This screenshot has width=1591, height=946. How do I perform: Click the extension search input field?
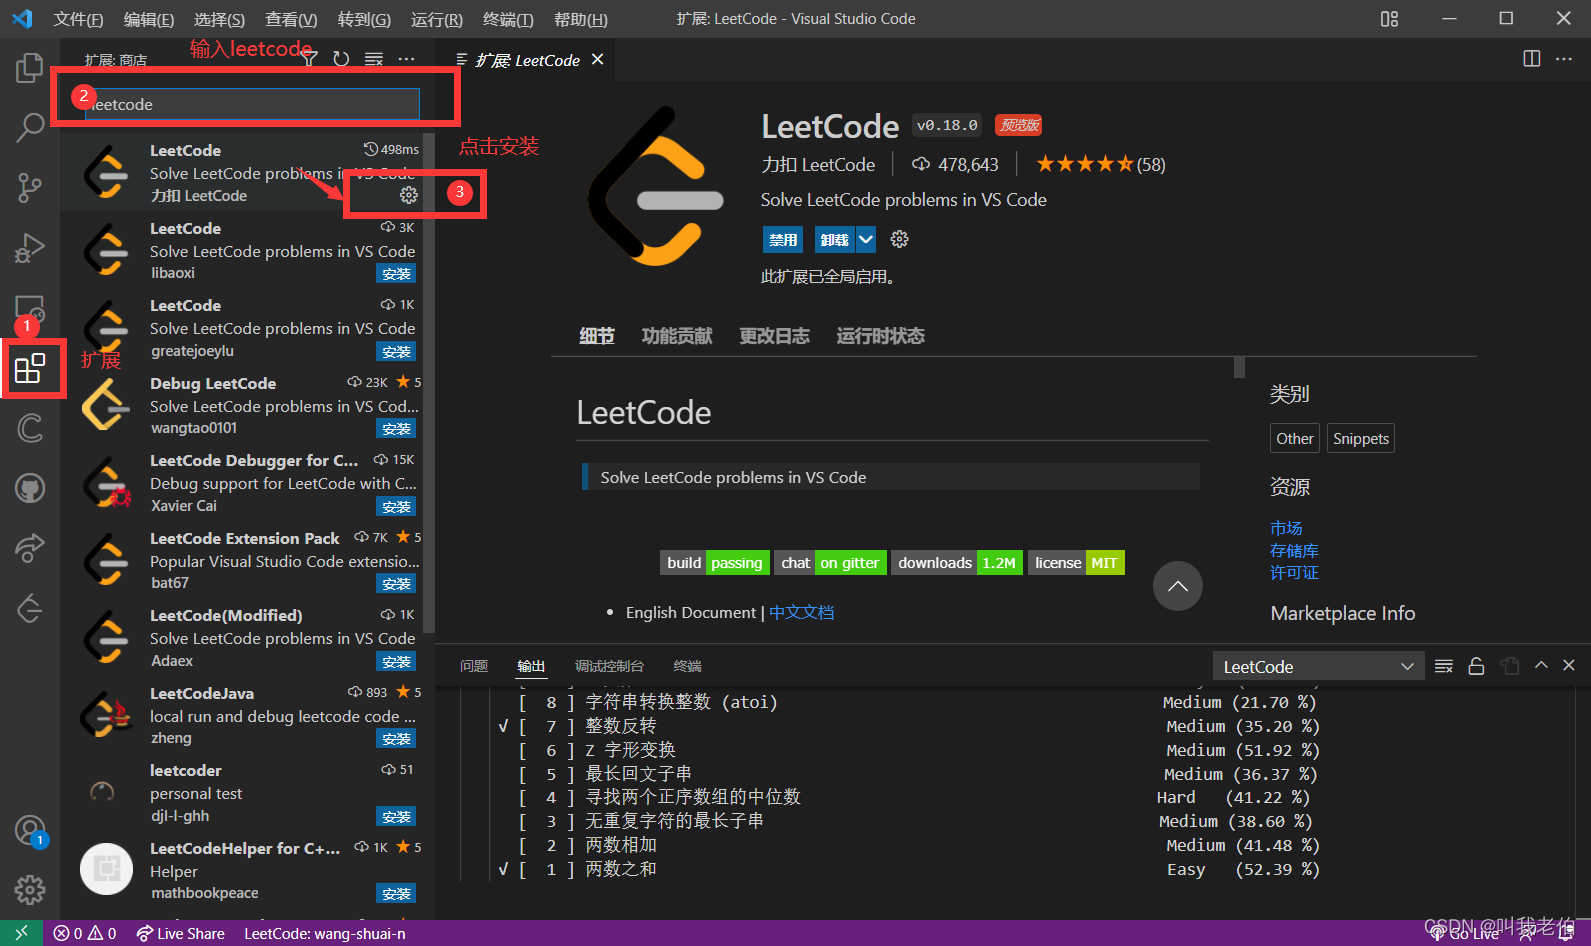point(252,104)
